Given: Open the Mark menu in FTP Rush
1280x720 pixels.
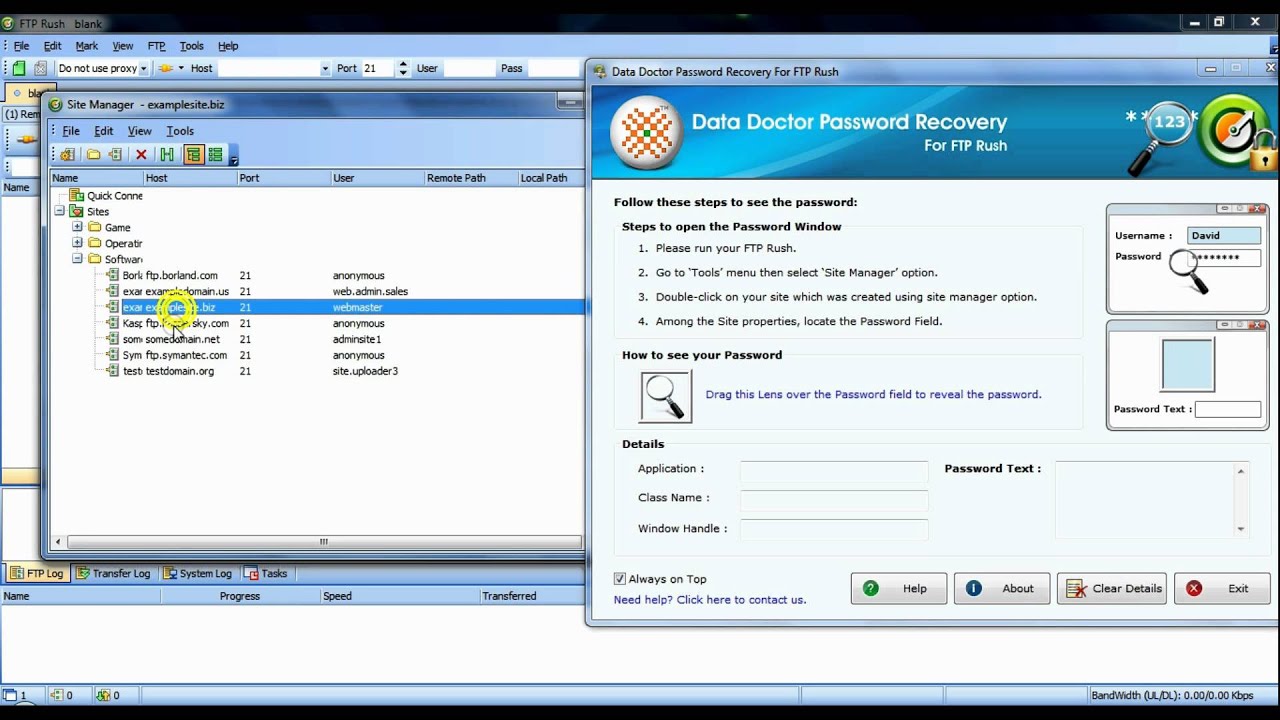Looking at the screenshot, I should (87, 46).
